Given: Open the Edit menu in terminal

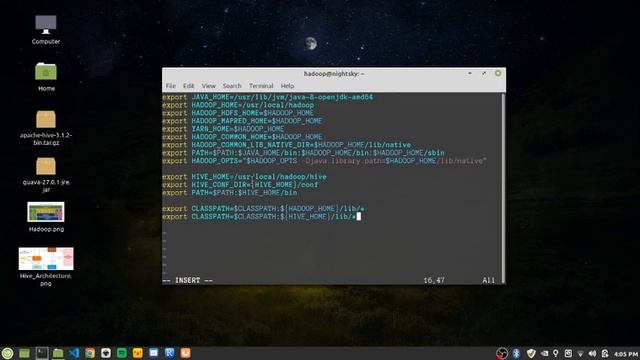Looking at the screenshot, I should point(188,86).
